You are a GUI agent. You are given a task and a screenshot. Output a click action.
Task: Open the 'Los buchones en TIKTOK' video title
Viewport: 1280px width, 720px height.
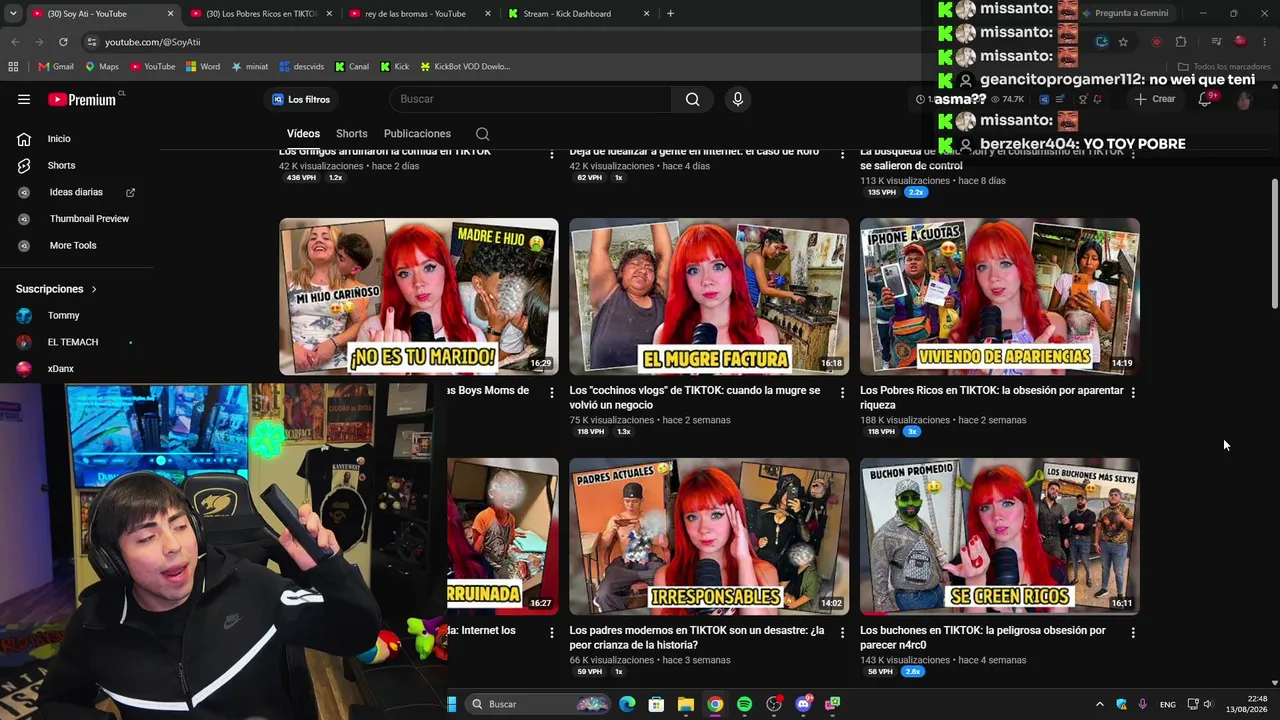point(982,638)
